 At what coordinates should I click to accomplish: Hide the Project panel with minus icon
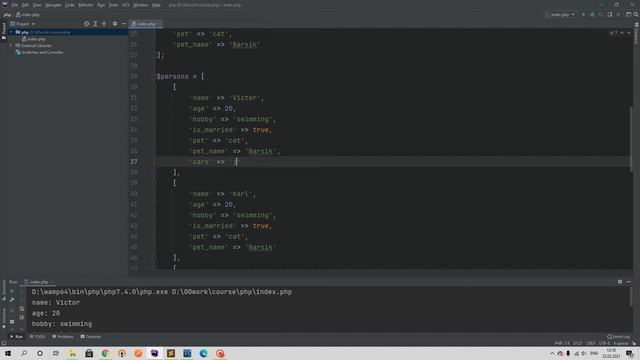coord(123,24)
